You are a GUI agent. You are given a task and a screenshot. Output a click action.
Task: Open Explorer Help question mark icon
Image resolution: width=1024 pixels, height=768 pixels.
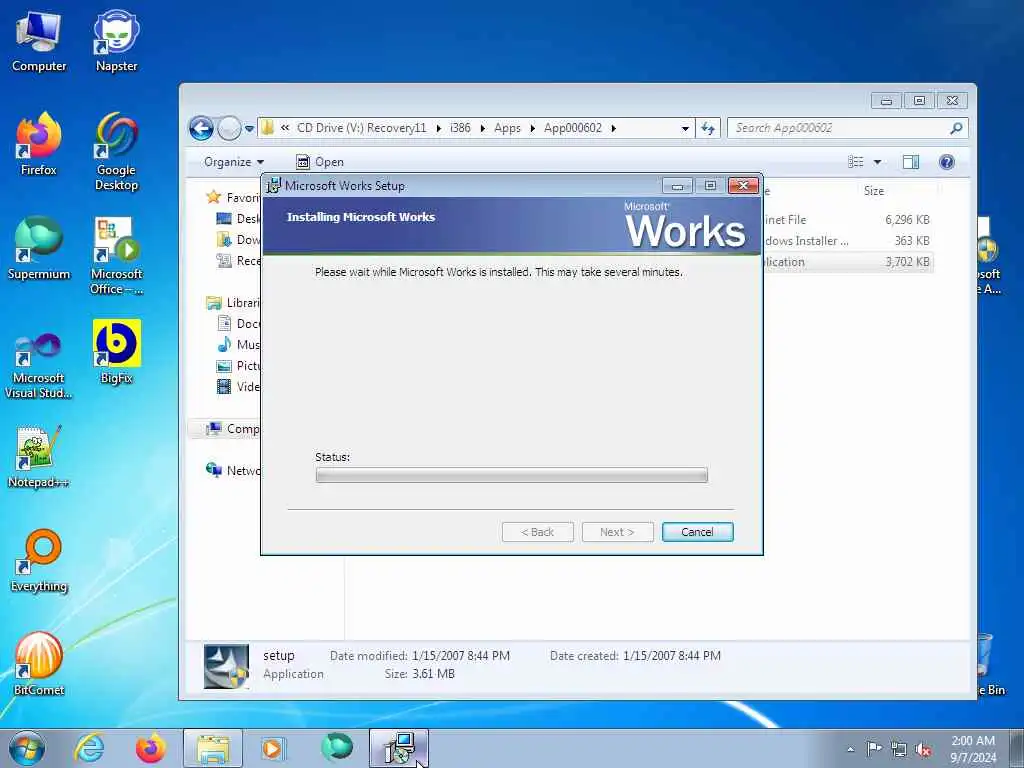click(946, 162)
